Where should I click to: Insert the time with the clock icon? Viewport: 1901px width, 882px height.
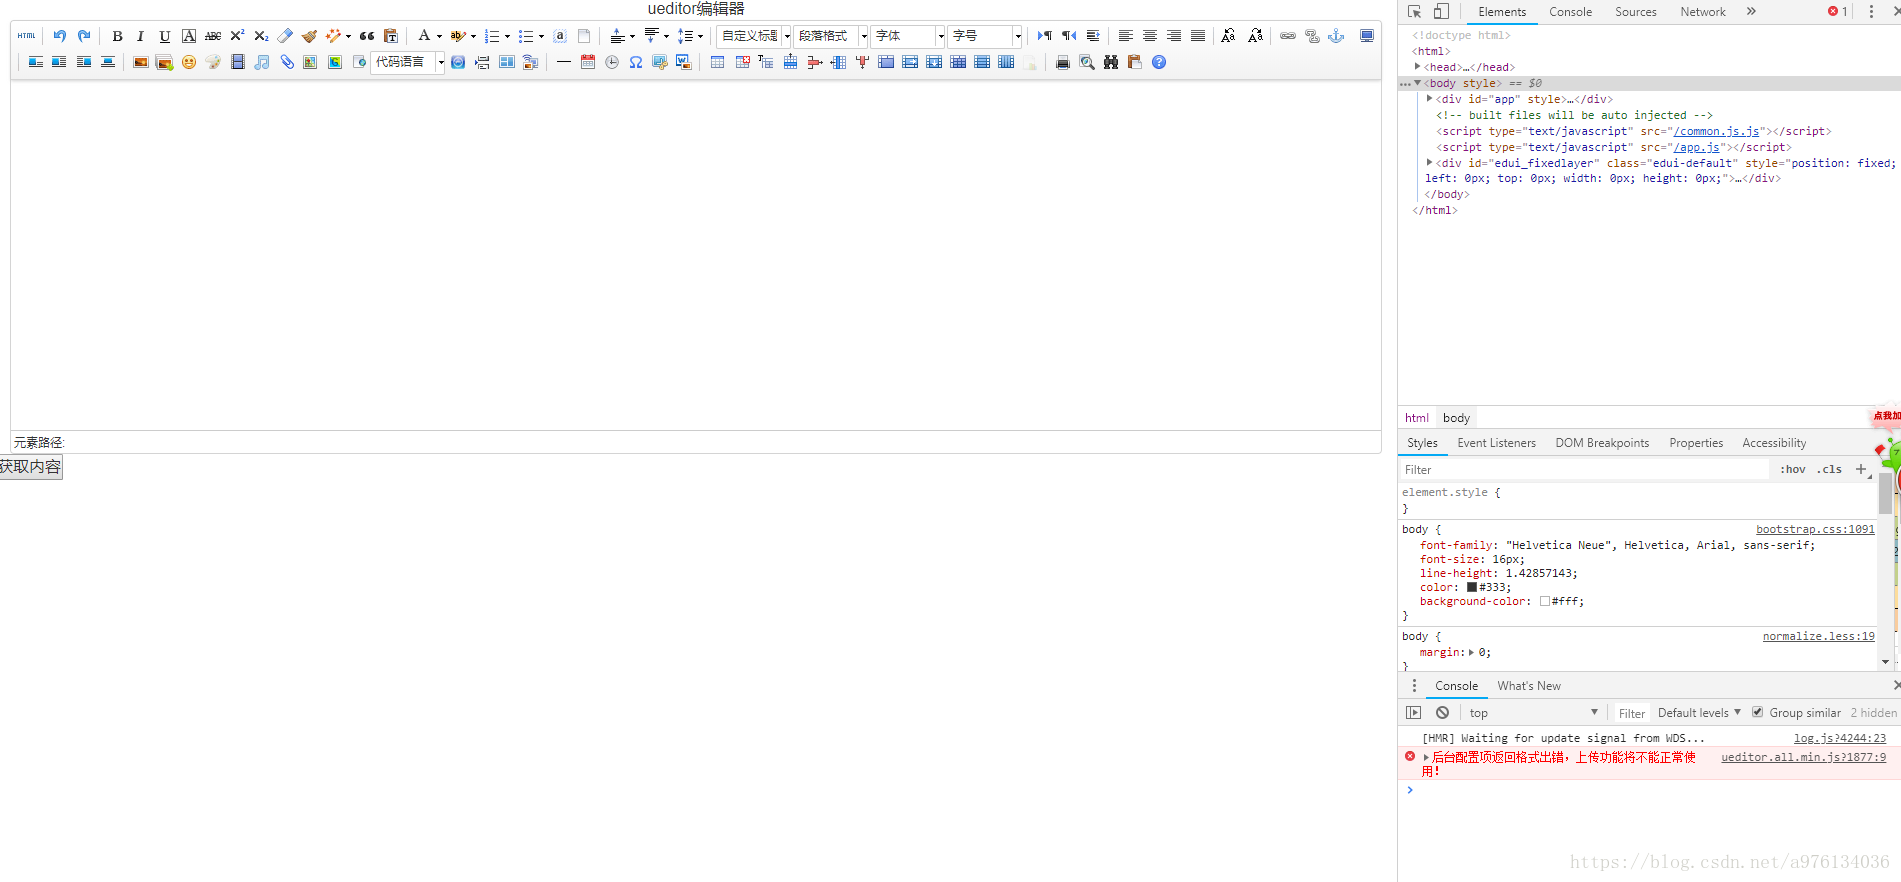(x=612, y=62)
